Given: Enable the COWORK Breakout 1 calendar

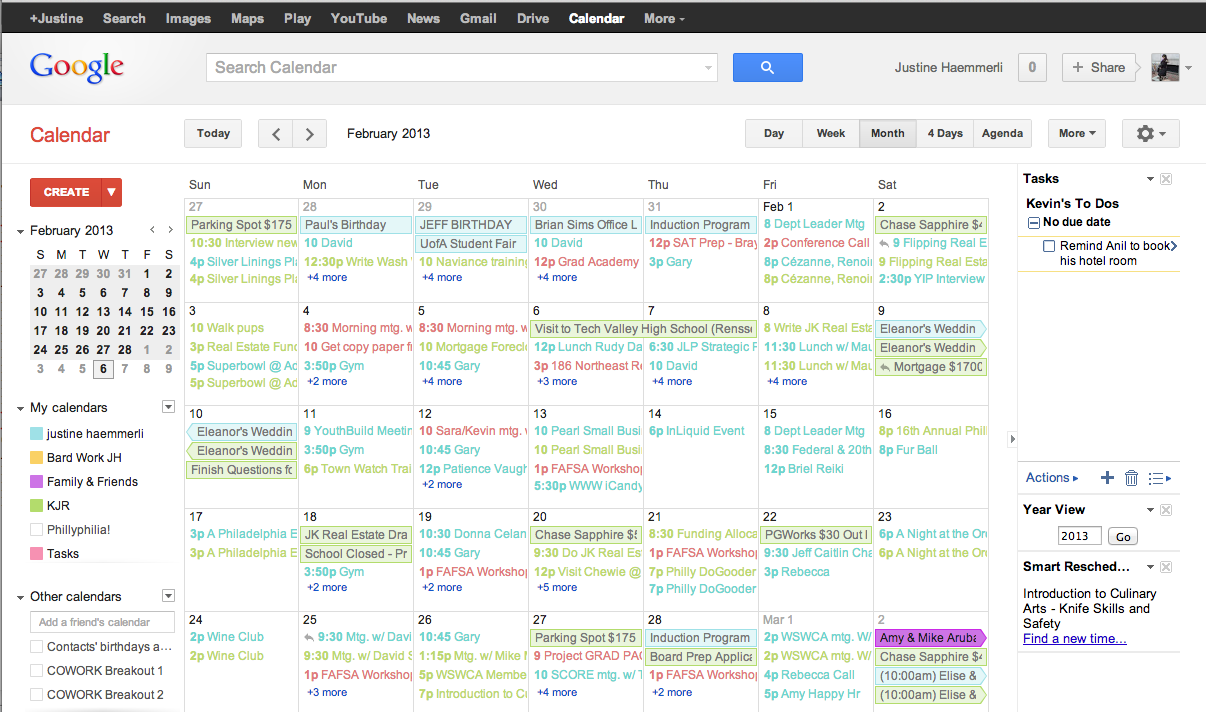Looking at the screenshot, I should 37,670.
